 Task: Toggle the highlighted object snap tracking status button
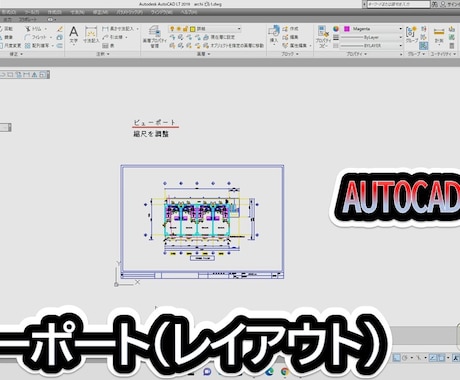pos(433,358)
